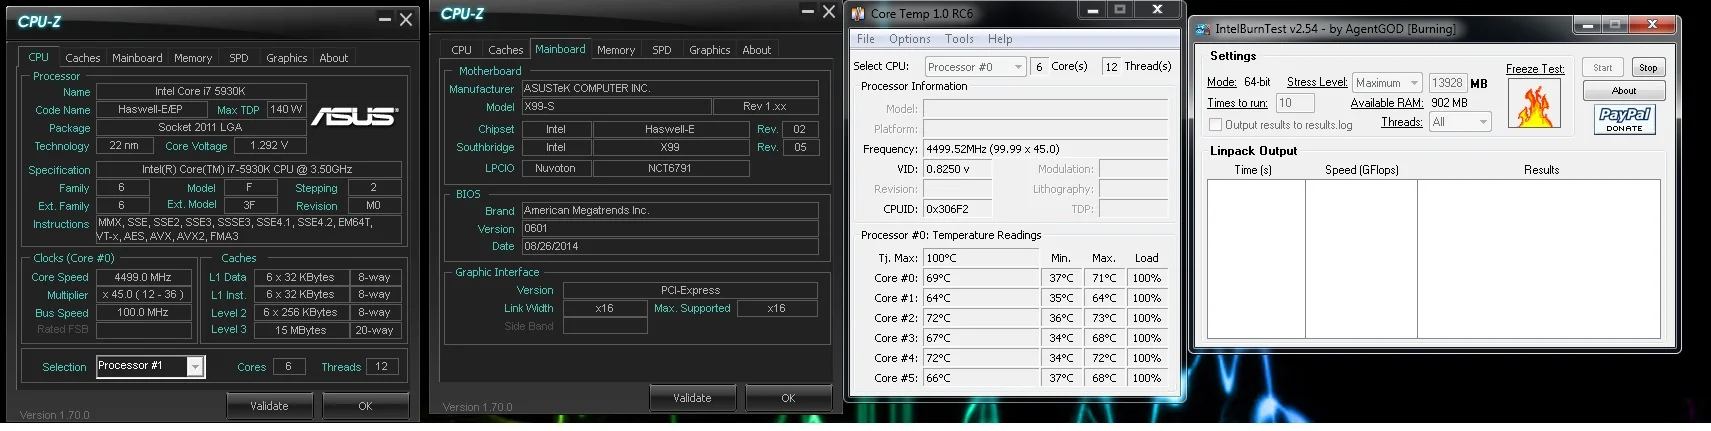Open the Tools menu in Core Temp
The image size is (1711, 431).
click(x=959, y=39)
